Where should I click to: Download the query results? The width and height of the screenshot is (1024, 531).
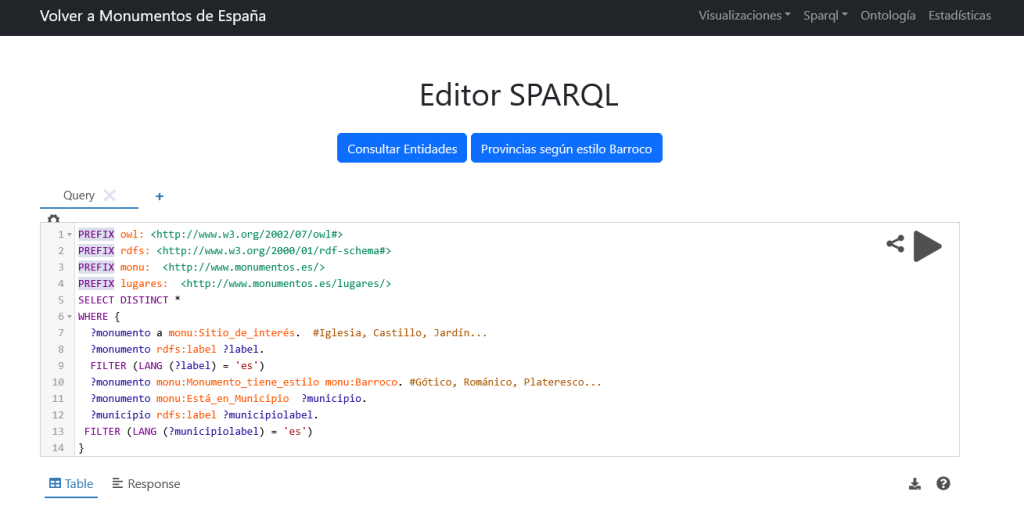click(914, 484)
